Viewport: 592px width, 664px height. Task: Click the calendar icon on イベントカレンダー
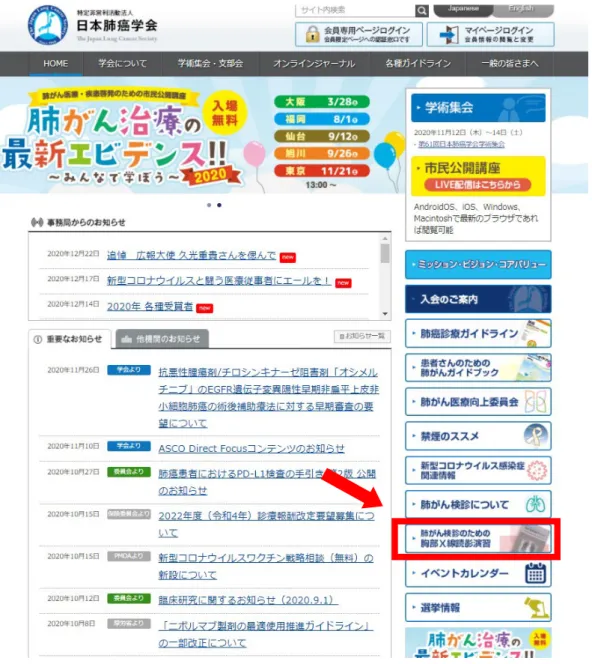pyautogui.click(x=536, y=573)
